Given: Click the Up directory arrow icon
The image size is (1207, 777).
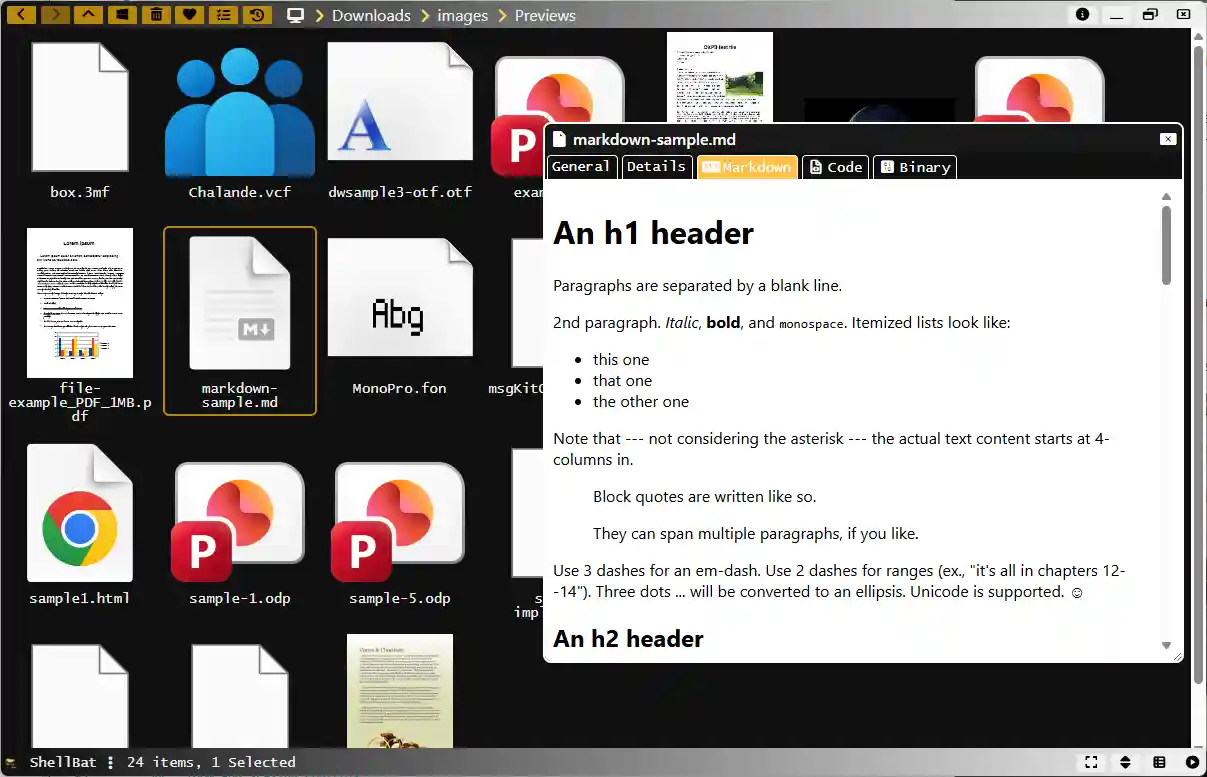Looking at the screenshot, I should tap(88, 14).
